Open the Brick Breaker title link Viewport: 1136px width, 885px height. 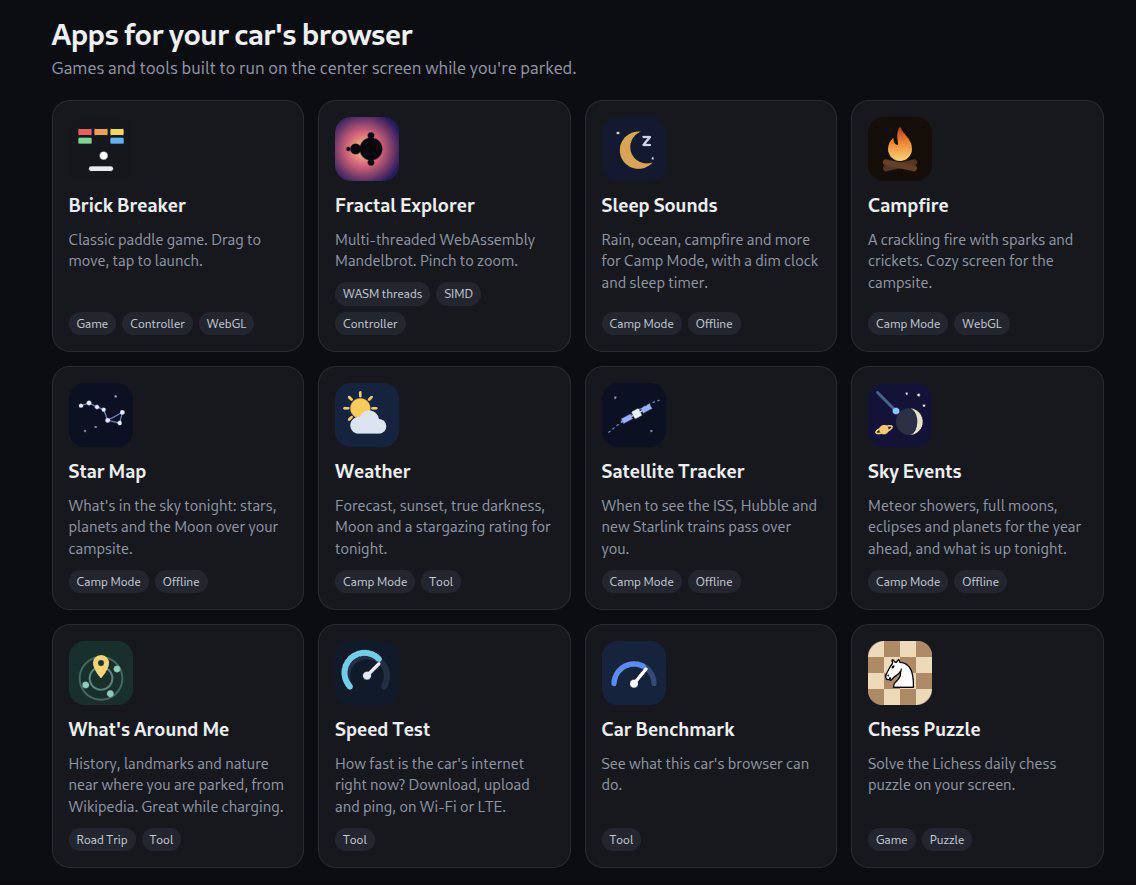click(127, 205)
